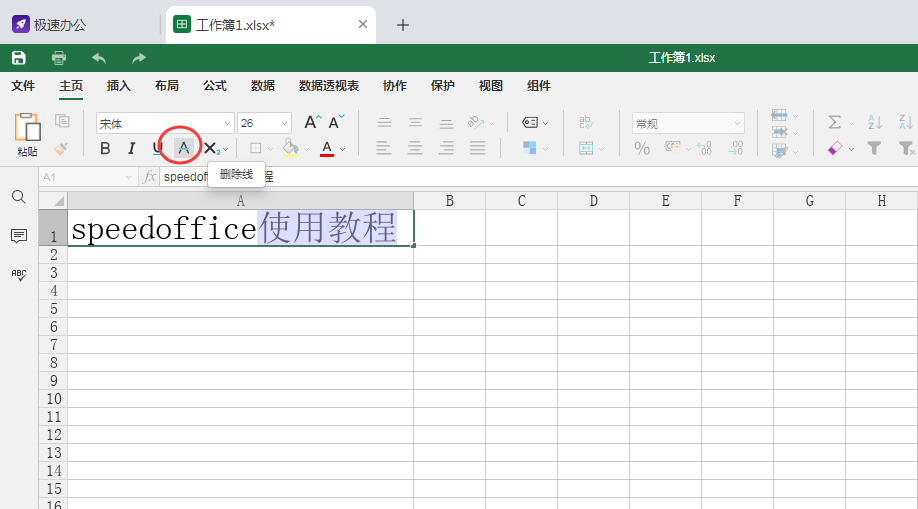Open the fill color dropdown arrow
The image size is (918, 509).
pyautogui.click(x=306, y=149)
